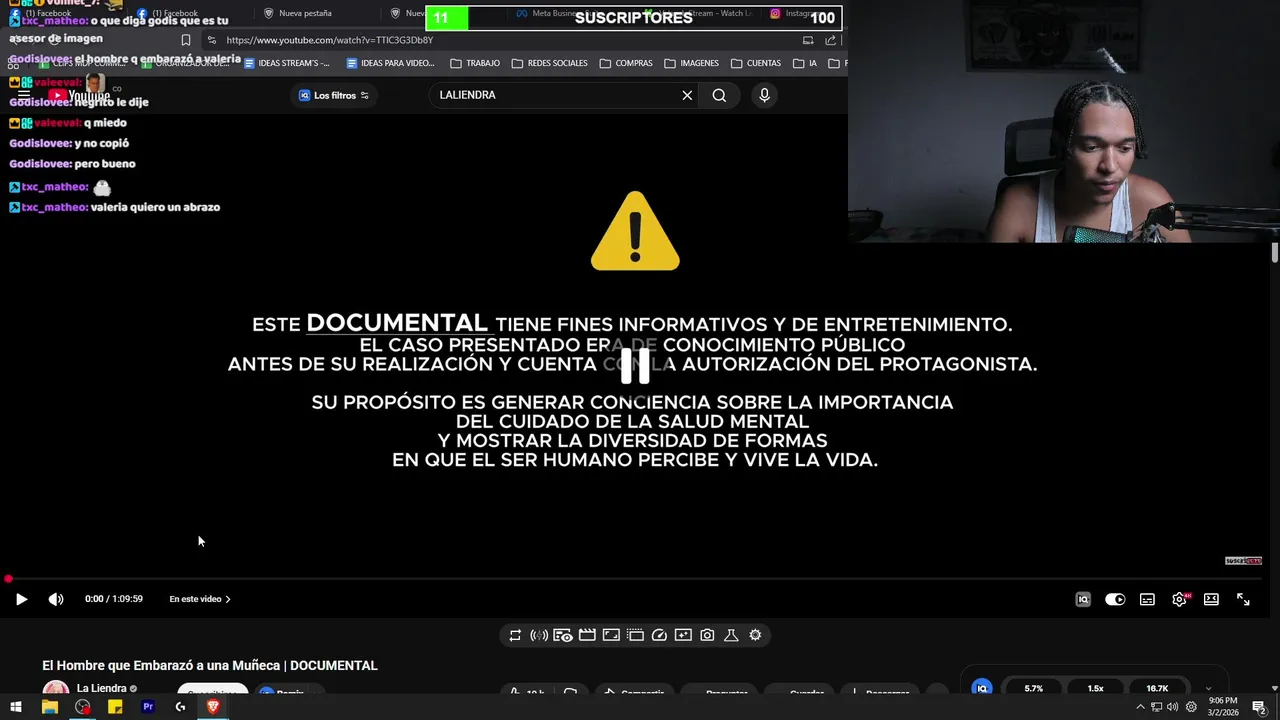Click the picture-in-picture address bar icon

pos(808,40)
